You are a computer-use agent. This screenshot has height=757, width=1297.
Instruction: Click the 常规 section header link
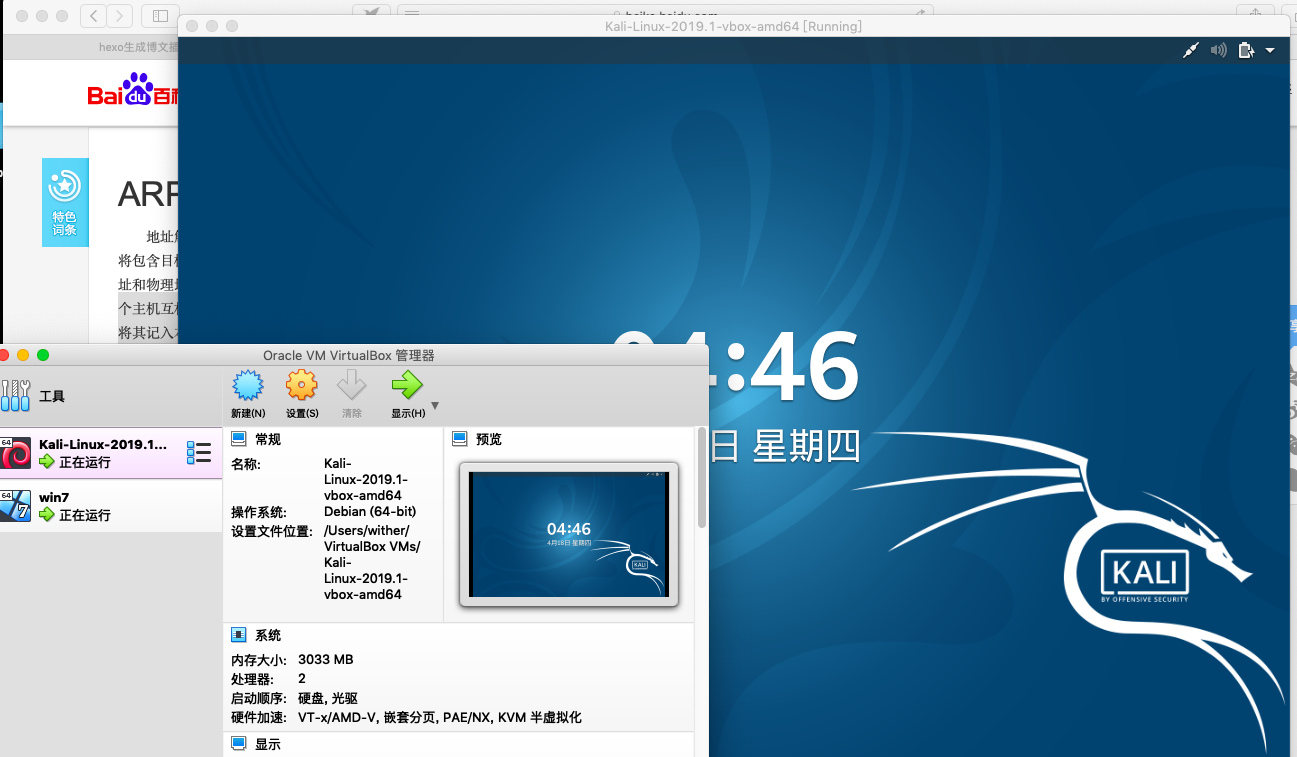(x=268, y=439)
